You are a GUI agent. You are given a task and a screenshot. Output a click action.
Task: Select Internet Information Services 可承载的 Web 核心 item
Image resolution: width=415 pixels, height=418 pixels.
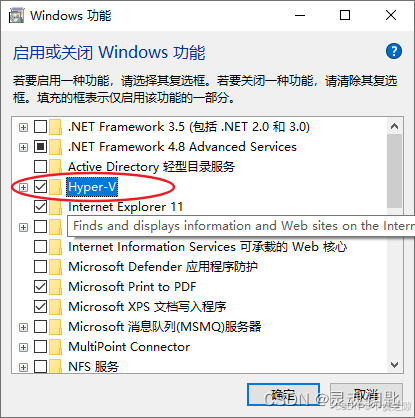click(207, 247)
